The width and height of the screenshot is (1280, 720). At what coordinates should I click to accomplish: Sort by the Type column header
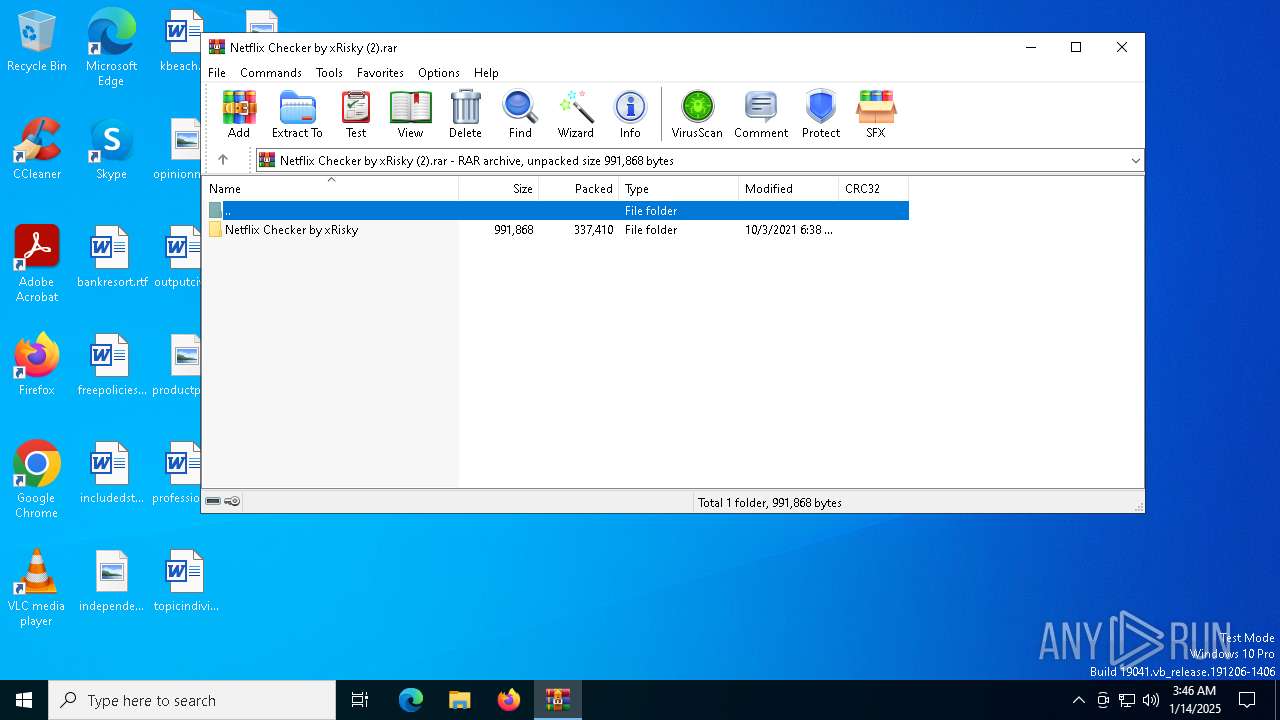[679, 188]
